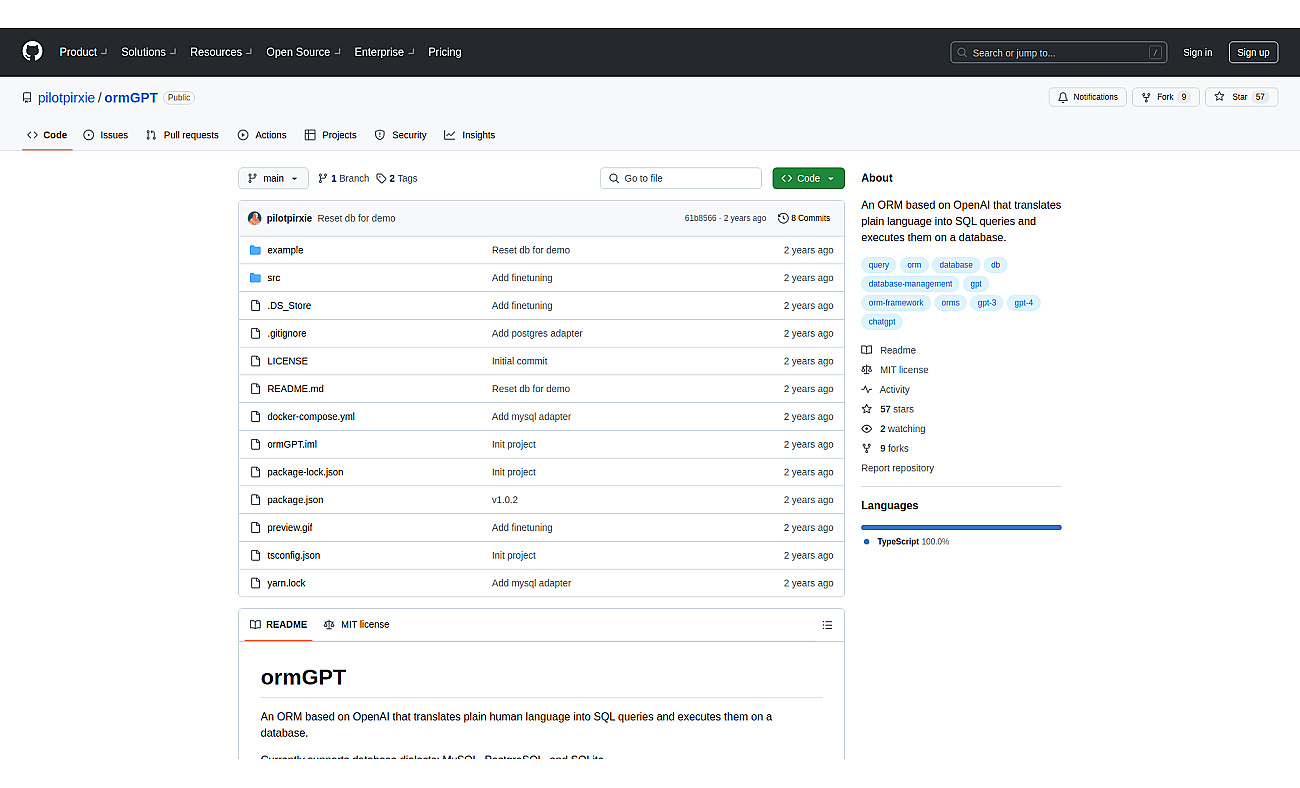Click the Readme book icon in About
The height and width of the screenshot is (788, 1300).
867,350
